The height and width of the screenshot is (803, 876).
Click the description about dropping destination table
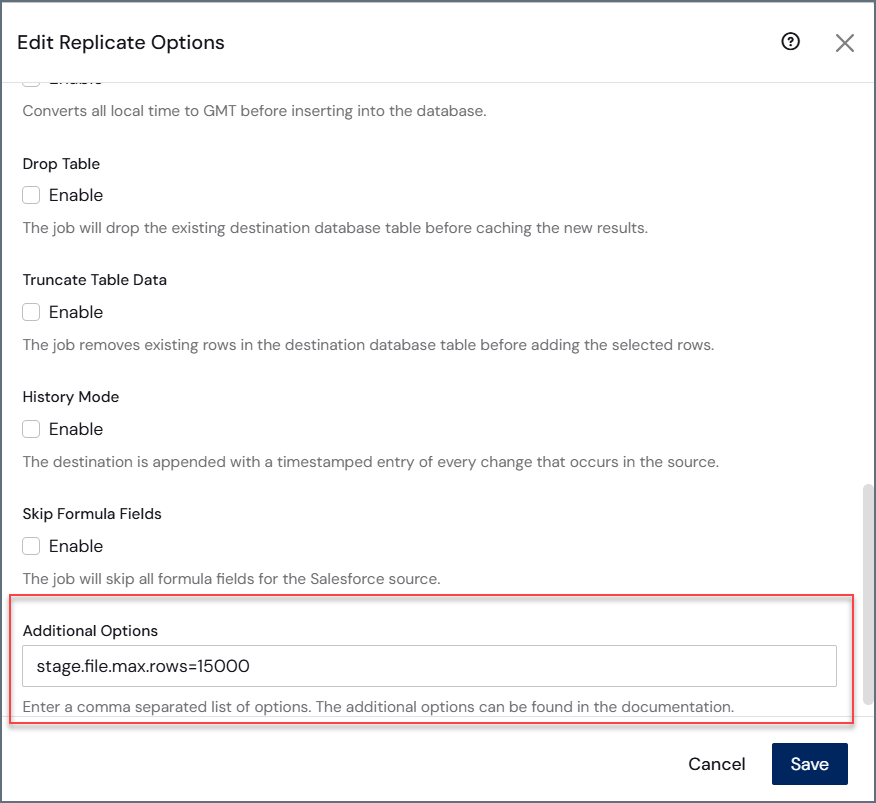point(335,228)
